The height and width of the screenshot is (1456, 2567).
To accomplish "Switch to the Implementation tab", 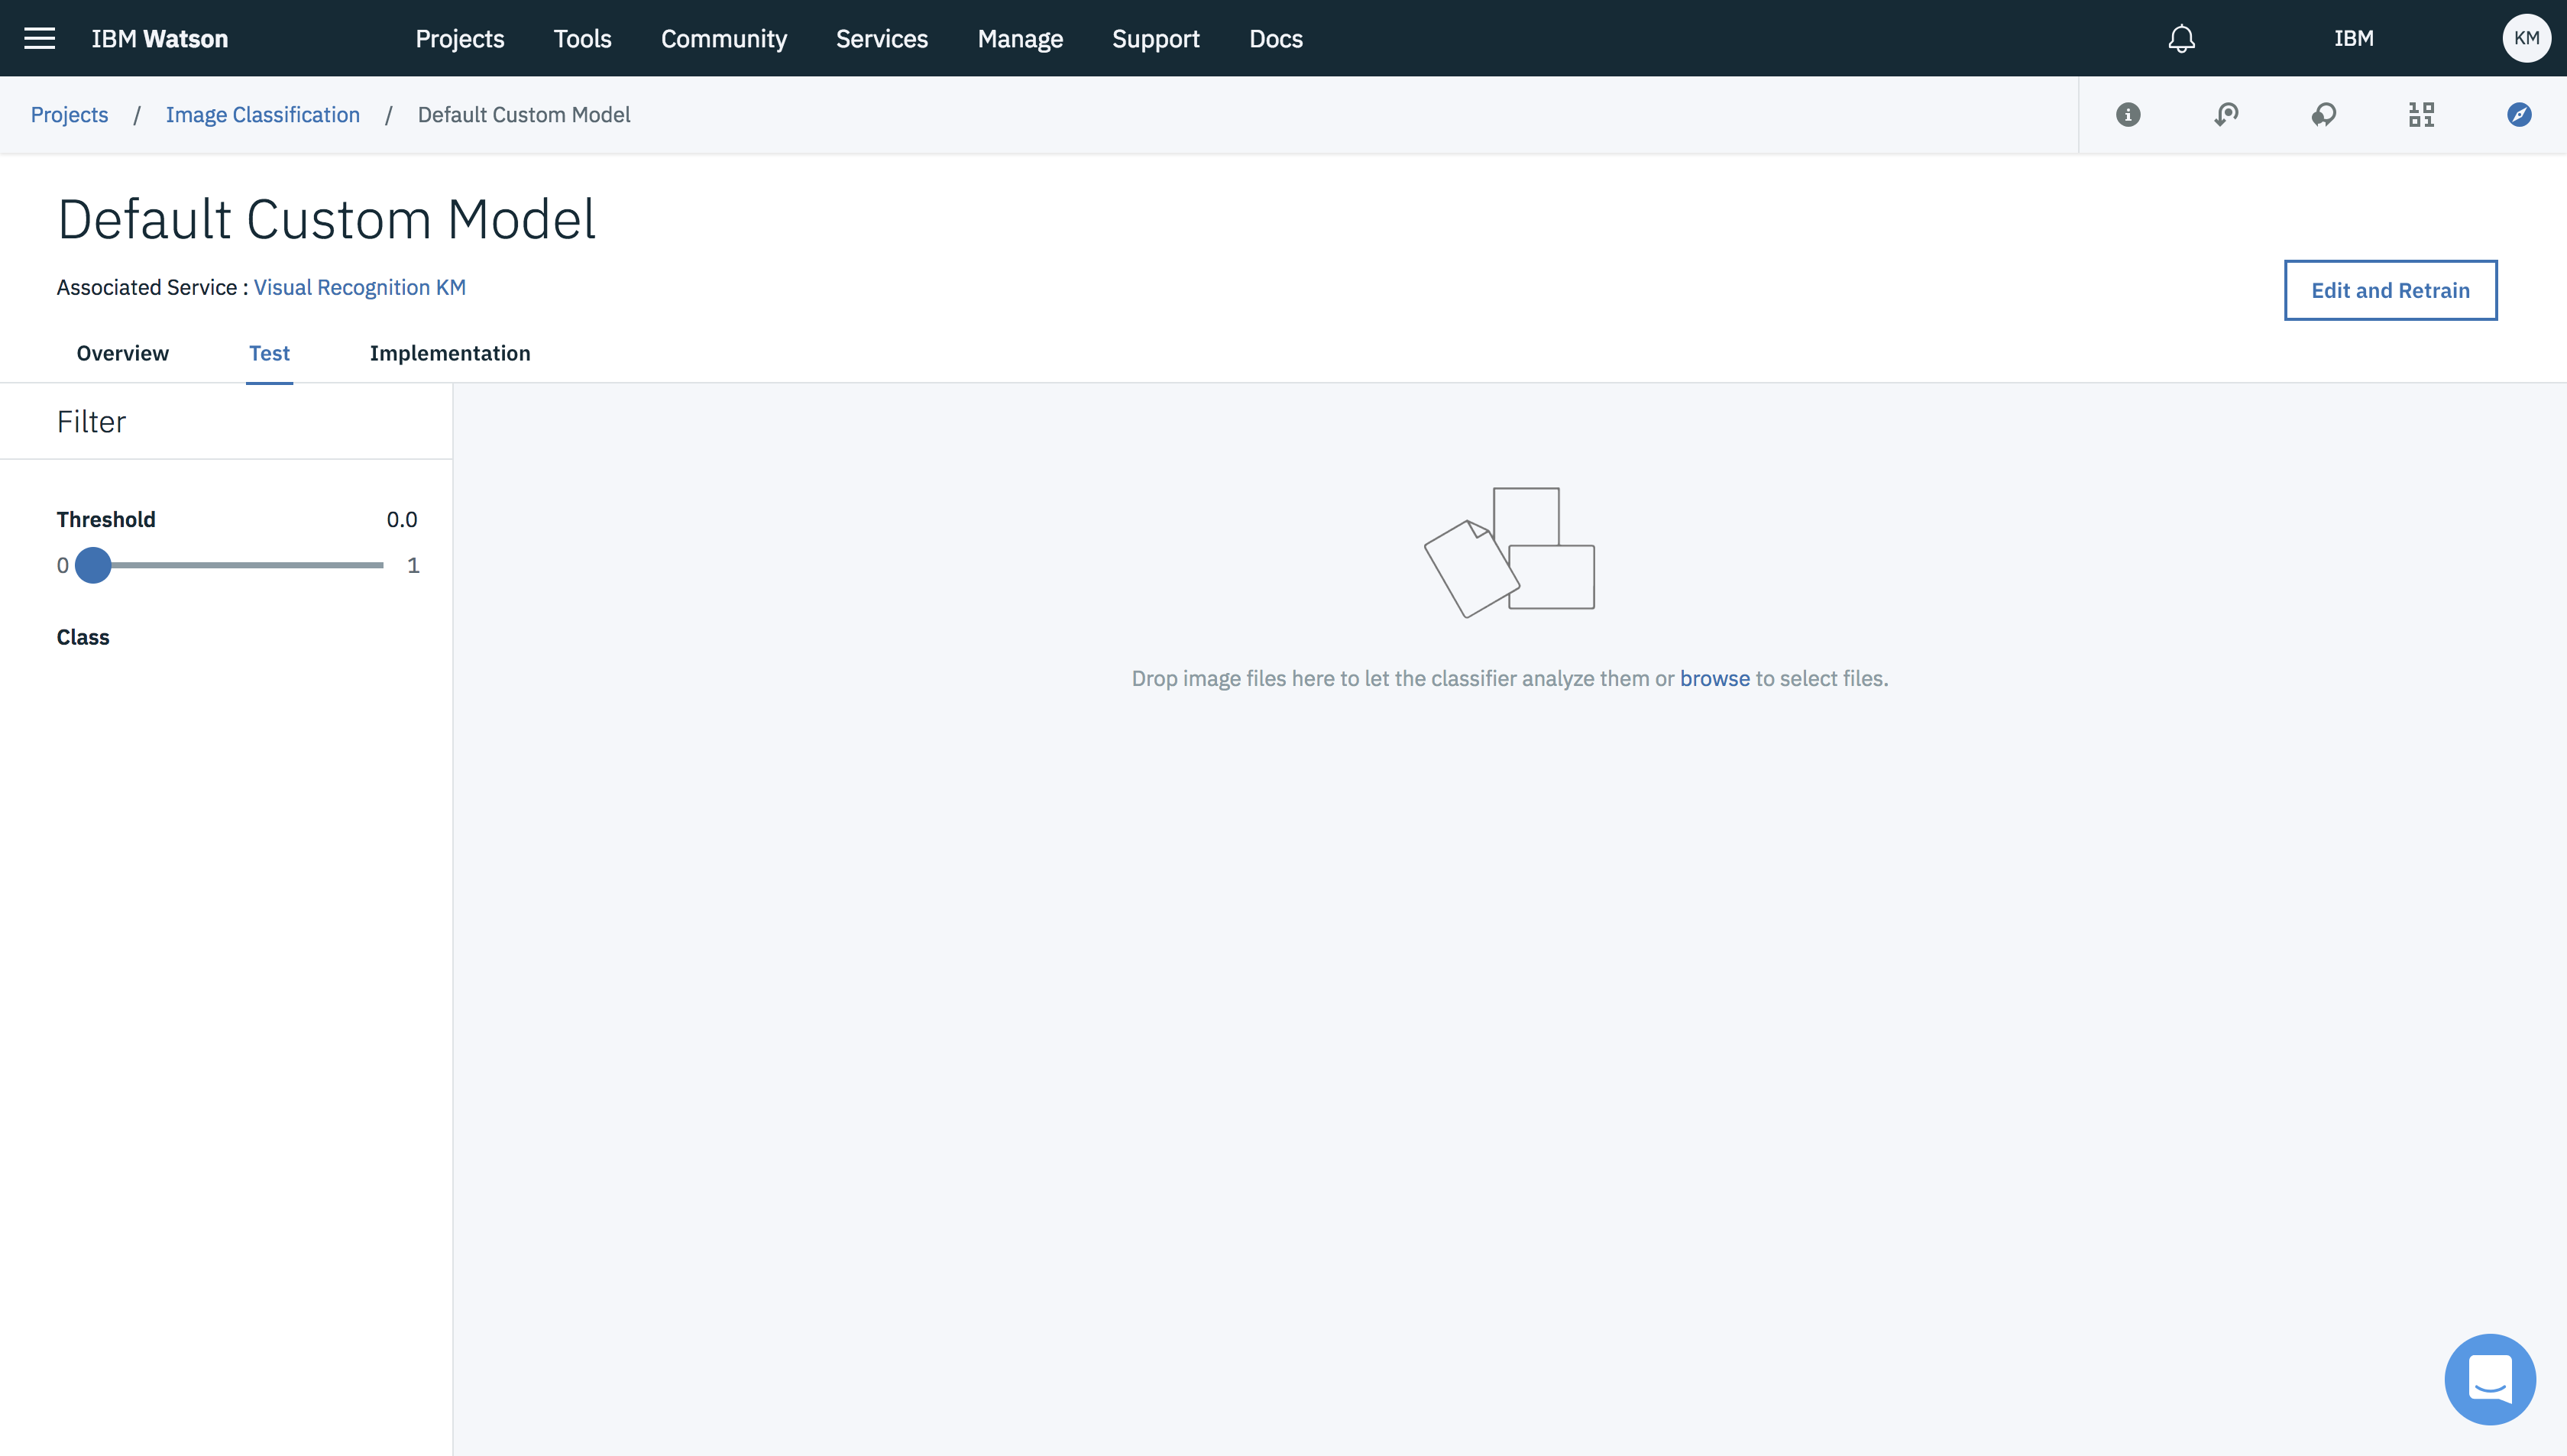I will [449, 353].
